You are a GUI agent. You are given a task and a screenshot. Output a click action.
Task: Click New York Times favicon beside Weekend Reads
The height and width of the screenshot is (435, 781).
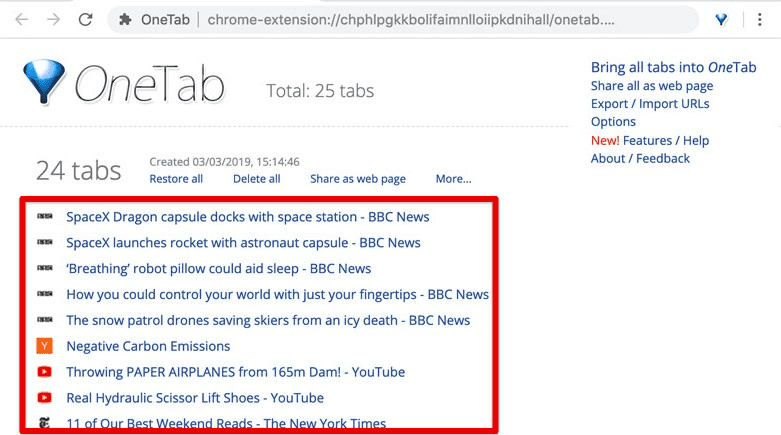click(x=44, y=423)
